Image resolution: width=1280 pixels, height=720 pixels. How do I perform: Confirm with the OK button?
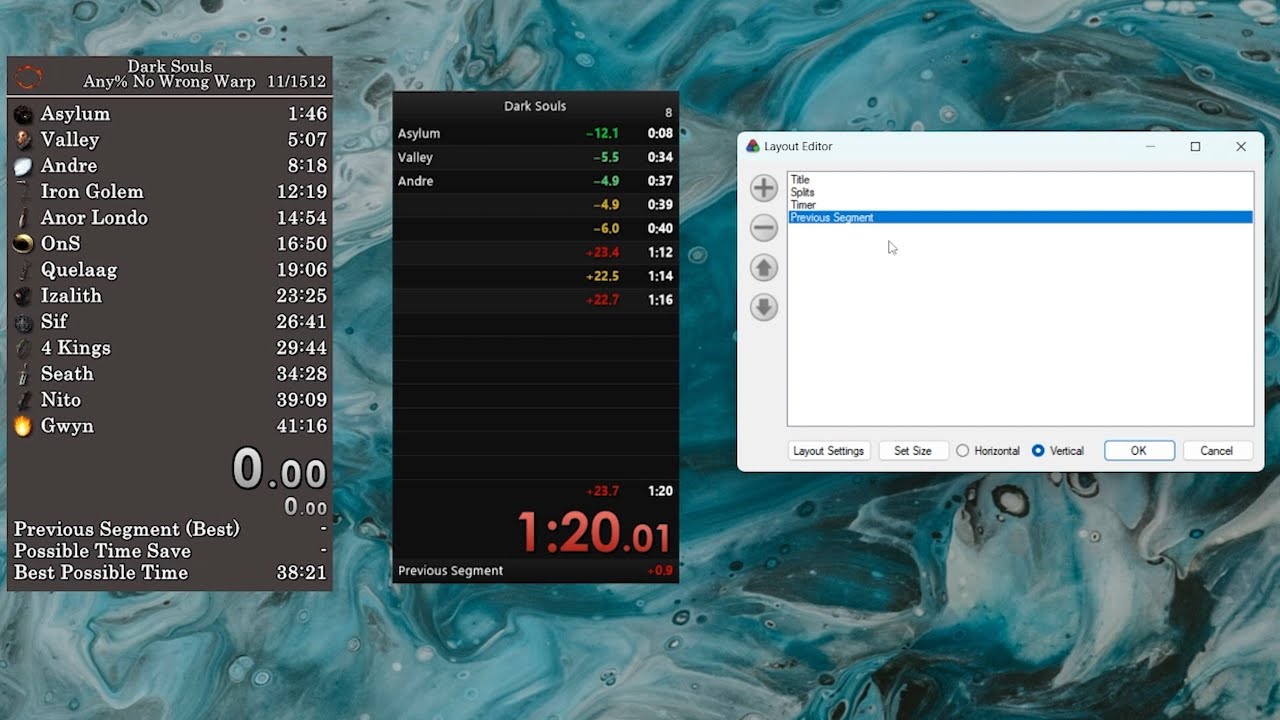click(1139, 451)
